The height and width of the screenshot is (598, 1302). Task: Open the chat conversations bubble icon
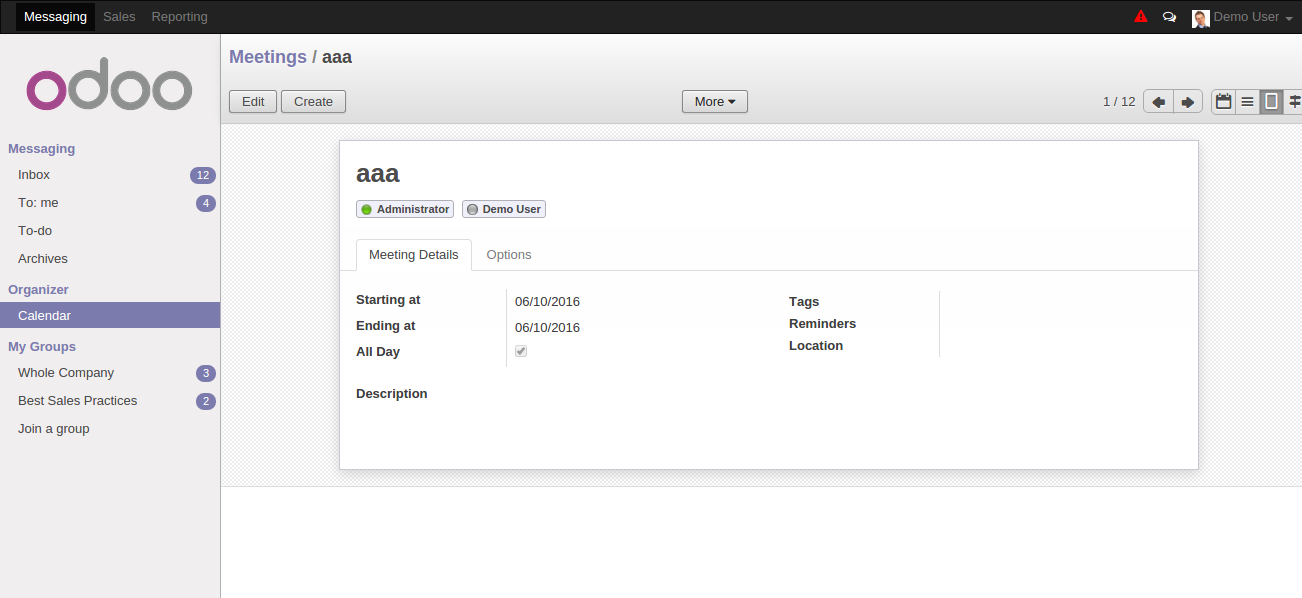[1169, 17]
